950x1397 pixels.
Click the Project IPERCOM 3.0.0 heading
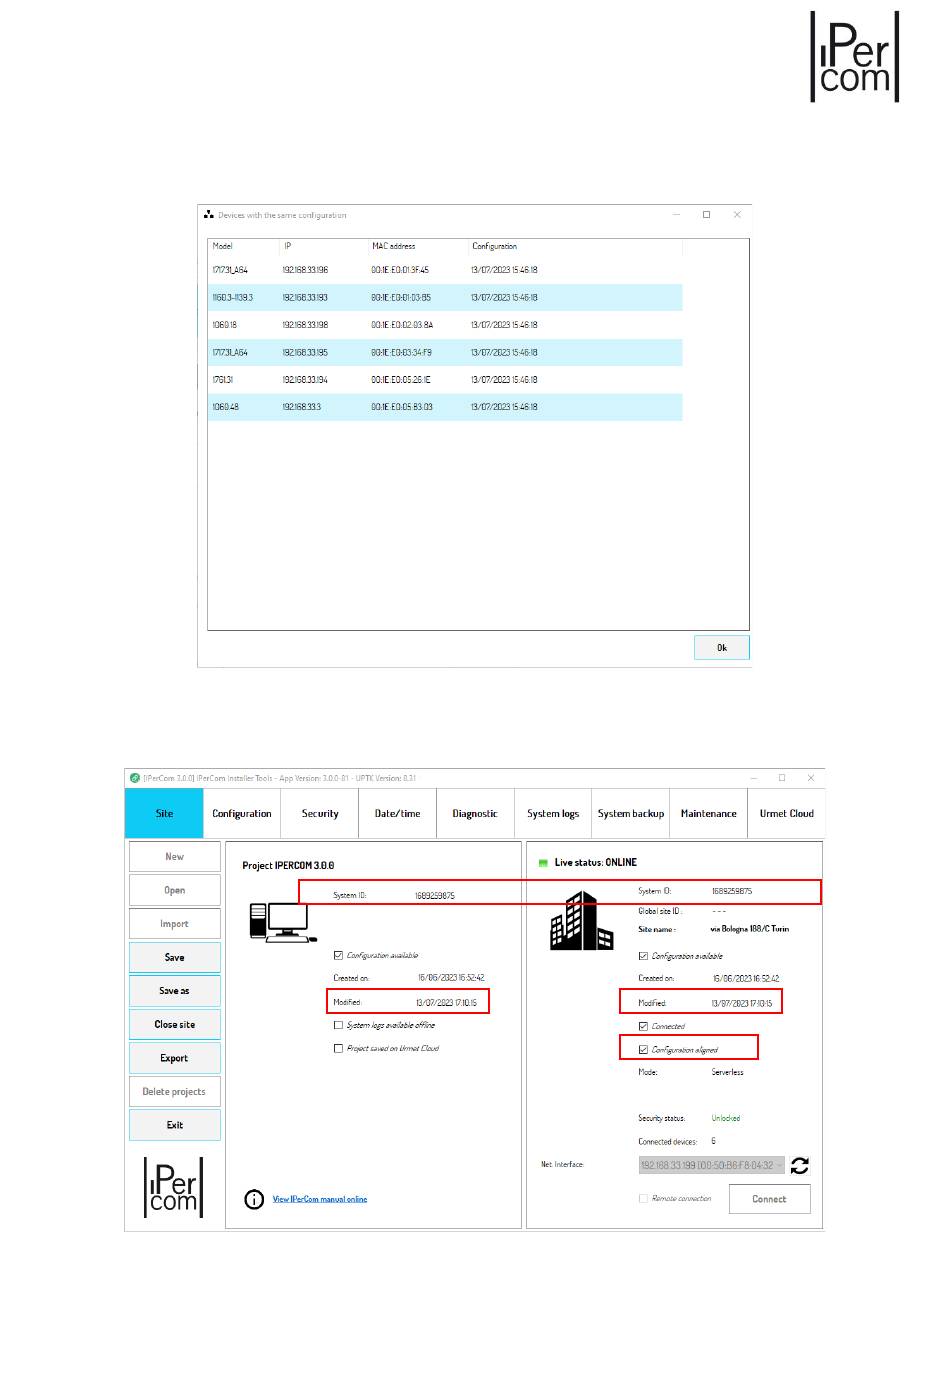click(x=288, y=866)
